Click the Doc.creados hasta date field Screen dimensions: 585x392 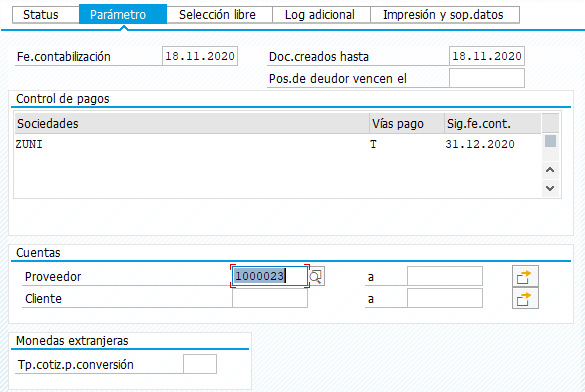(487, 56)
